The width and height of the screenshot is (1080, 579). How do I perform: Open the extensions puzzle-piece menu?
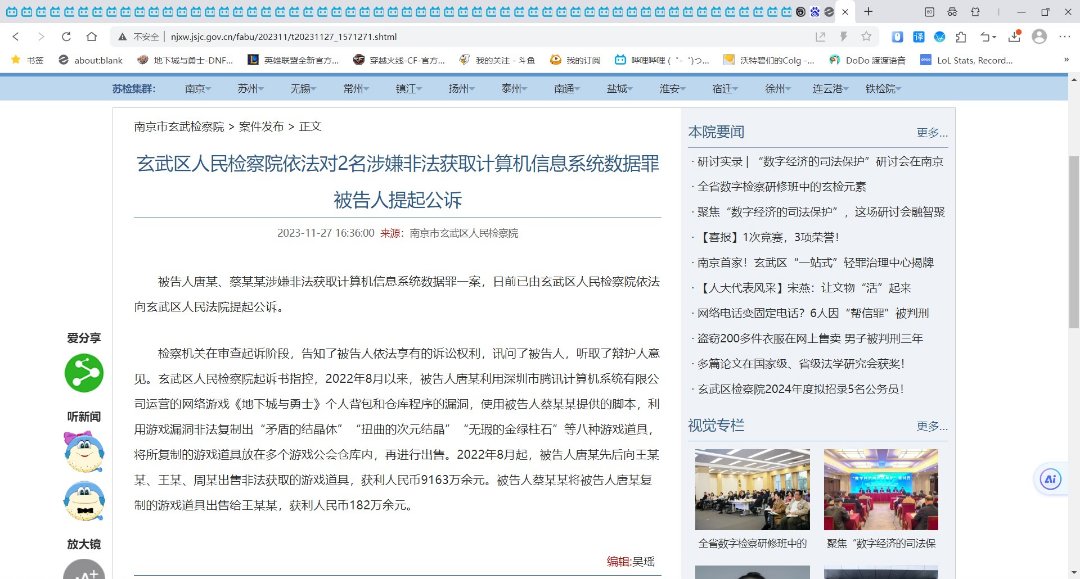pos(961,36)
